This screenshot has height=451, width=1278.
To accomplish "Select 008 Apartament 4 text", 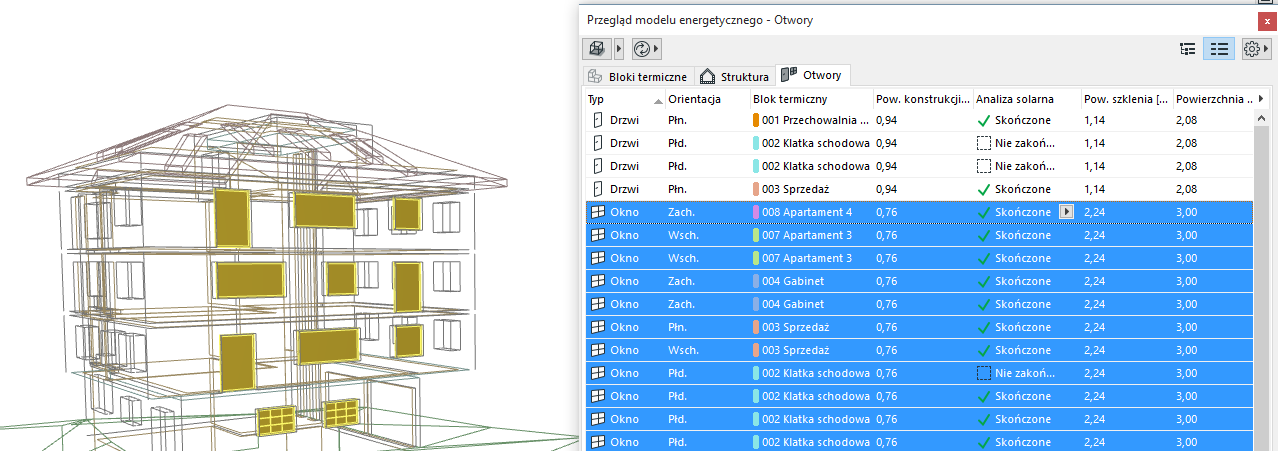I will click(x=807, y=212).
